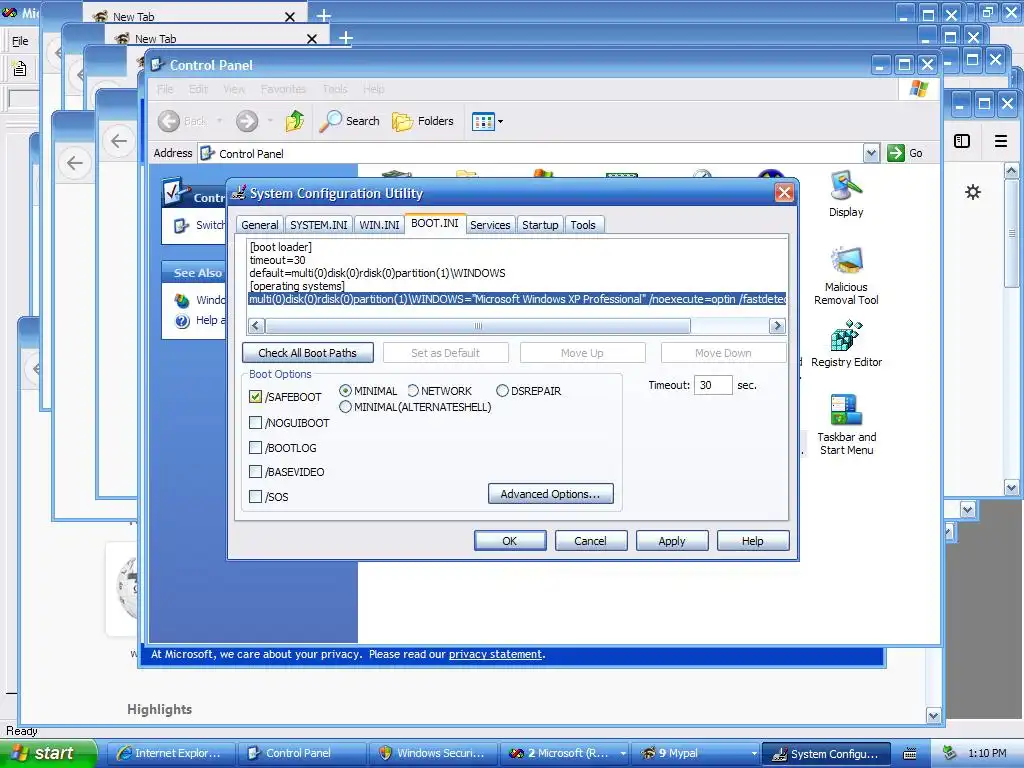Click the Cancel button
Viewport: 1024px width, 768px height.
(x=590, y=541)
